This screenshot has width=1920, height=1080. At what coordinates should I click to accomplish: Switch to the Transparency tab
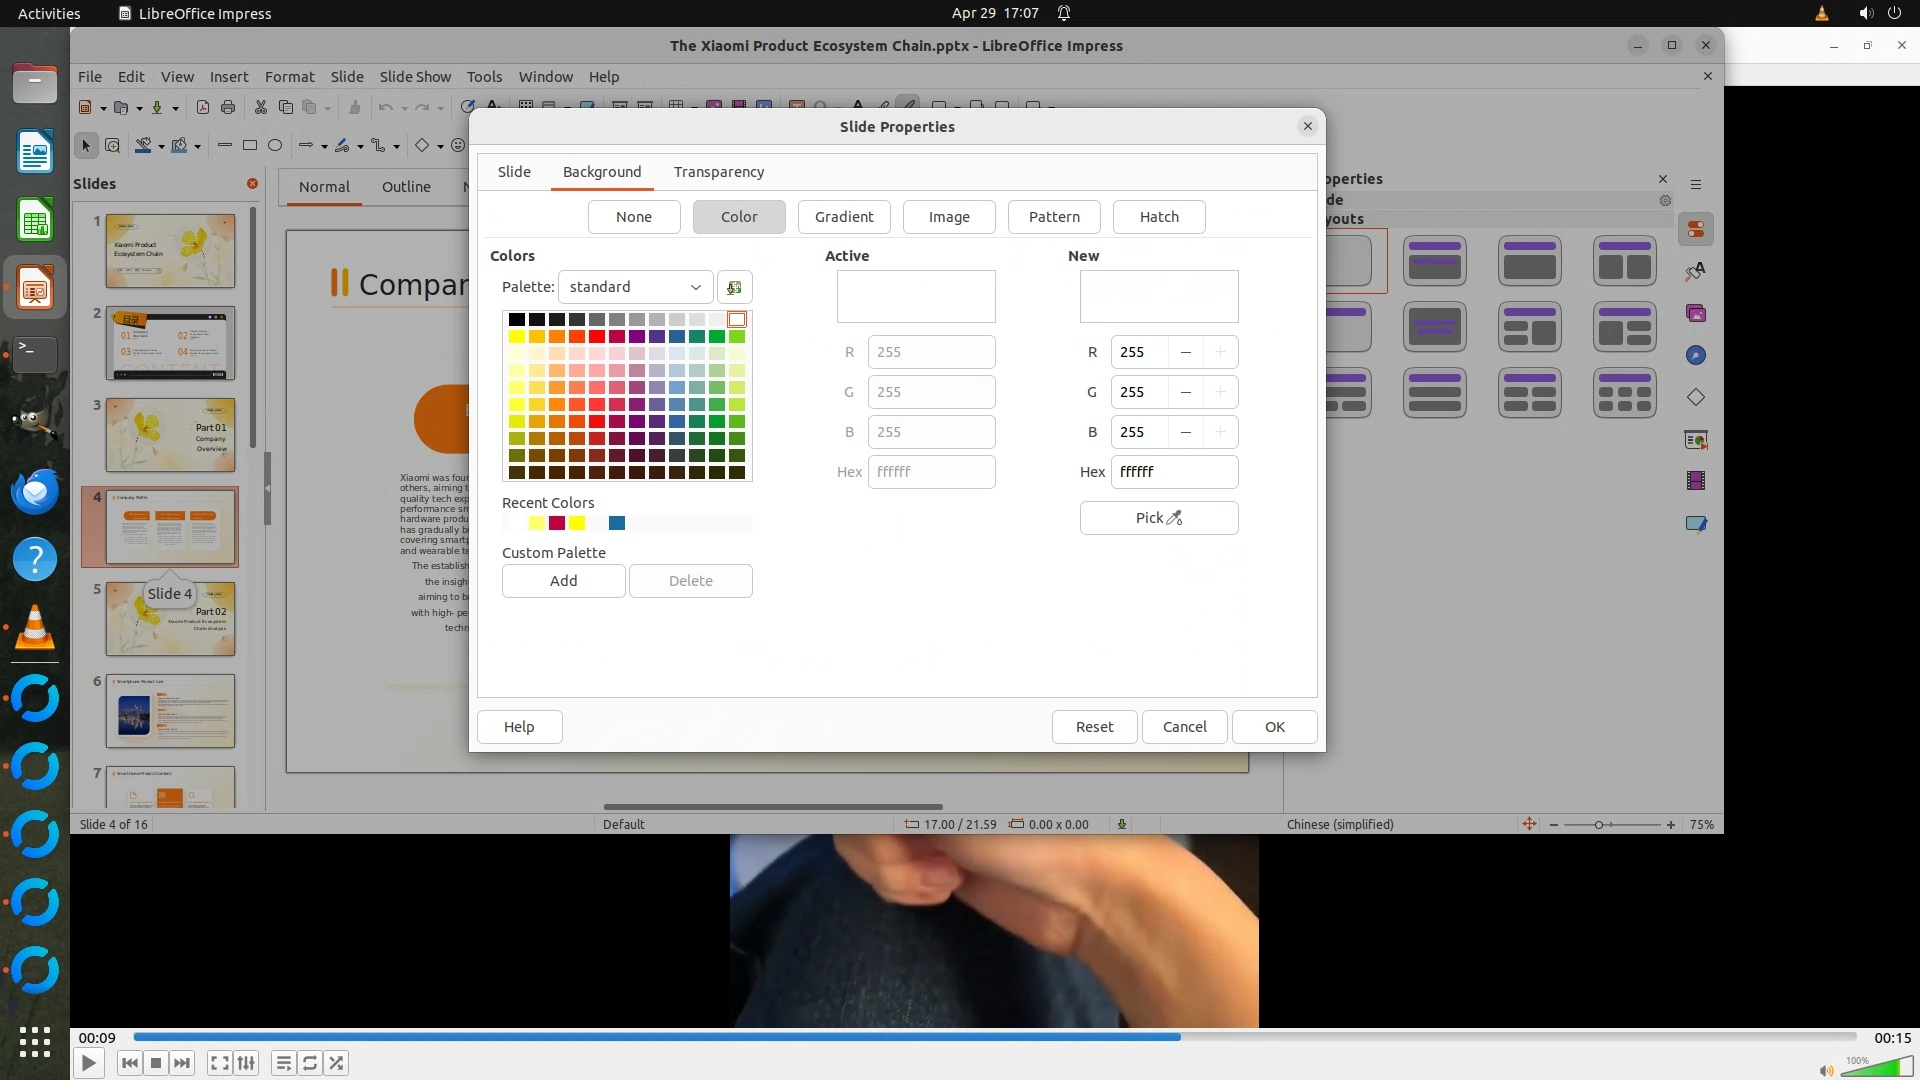(718, 172)
